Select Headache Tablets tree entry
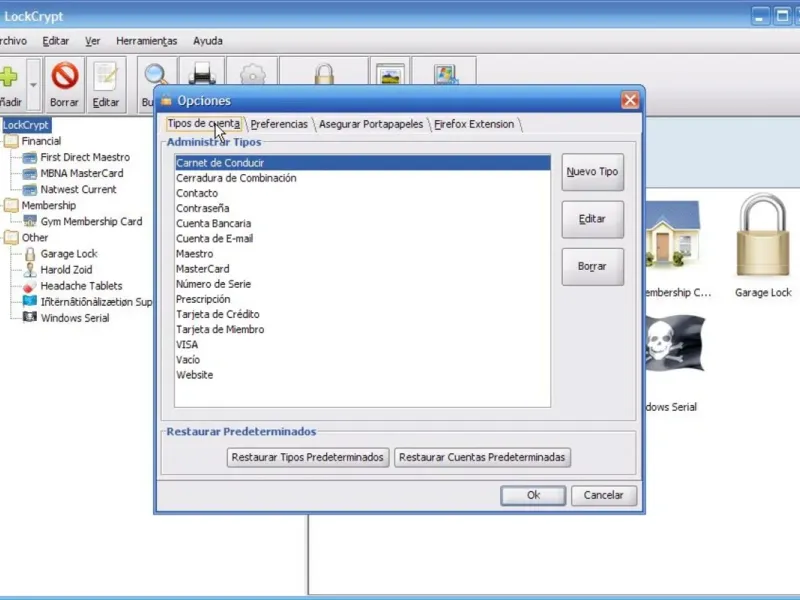This screenshot has height=600, width=800. coord(81,286)
